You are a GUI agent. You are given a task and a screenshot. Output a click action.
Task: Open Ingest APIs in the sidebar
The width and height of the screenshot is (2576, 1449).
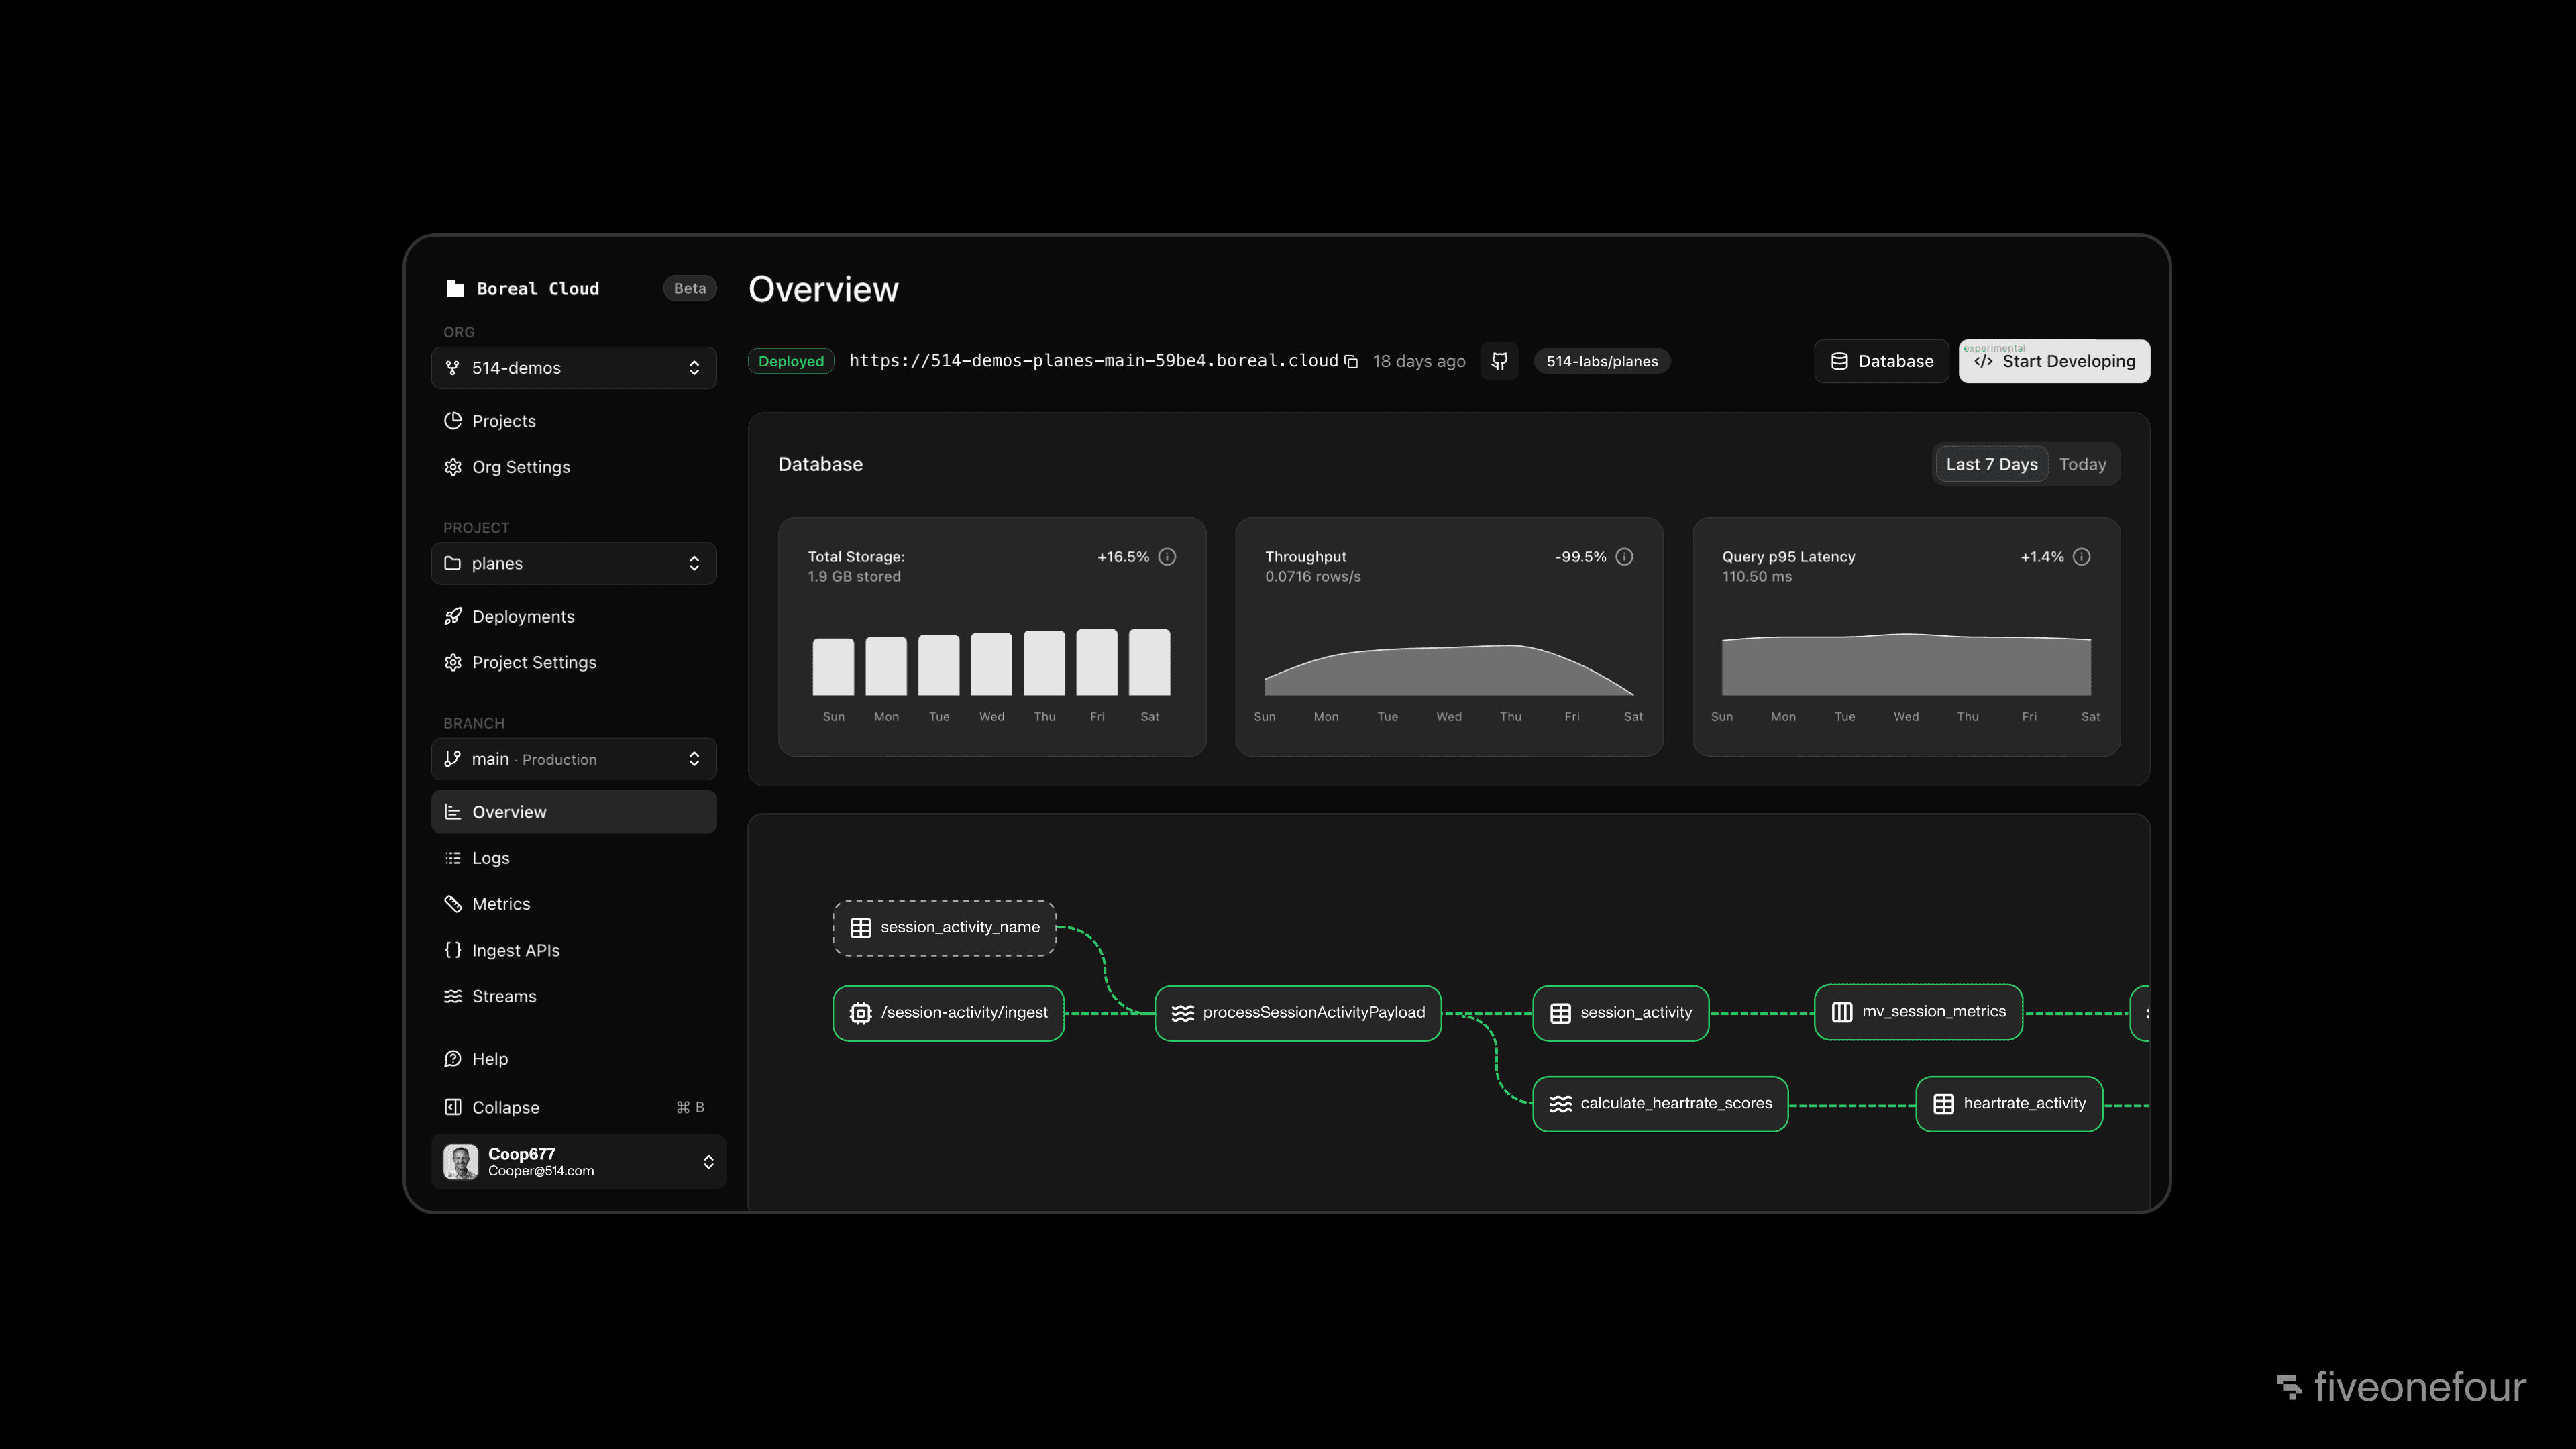(x=515, y=950)
